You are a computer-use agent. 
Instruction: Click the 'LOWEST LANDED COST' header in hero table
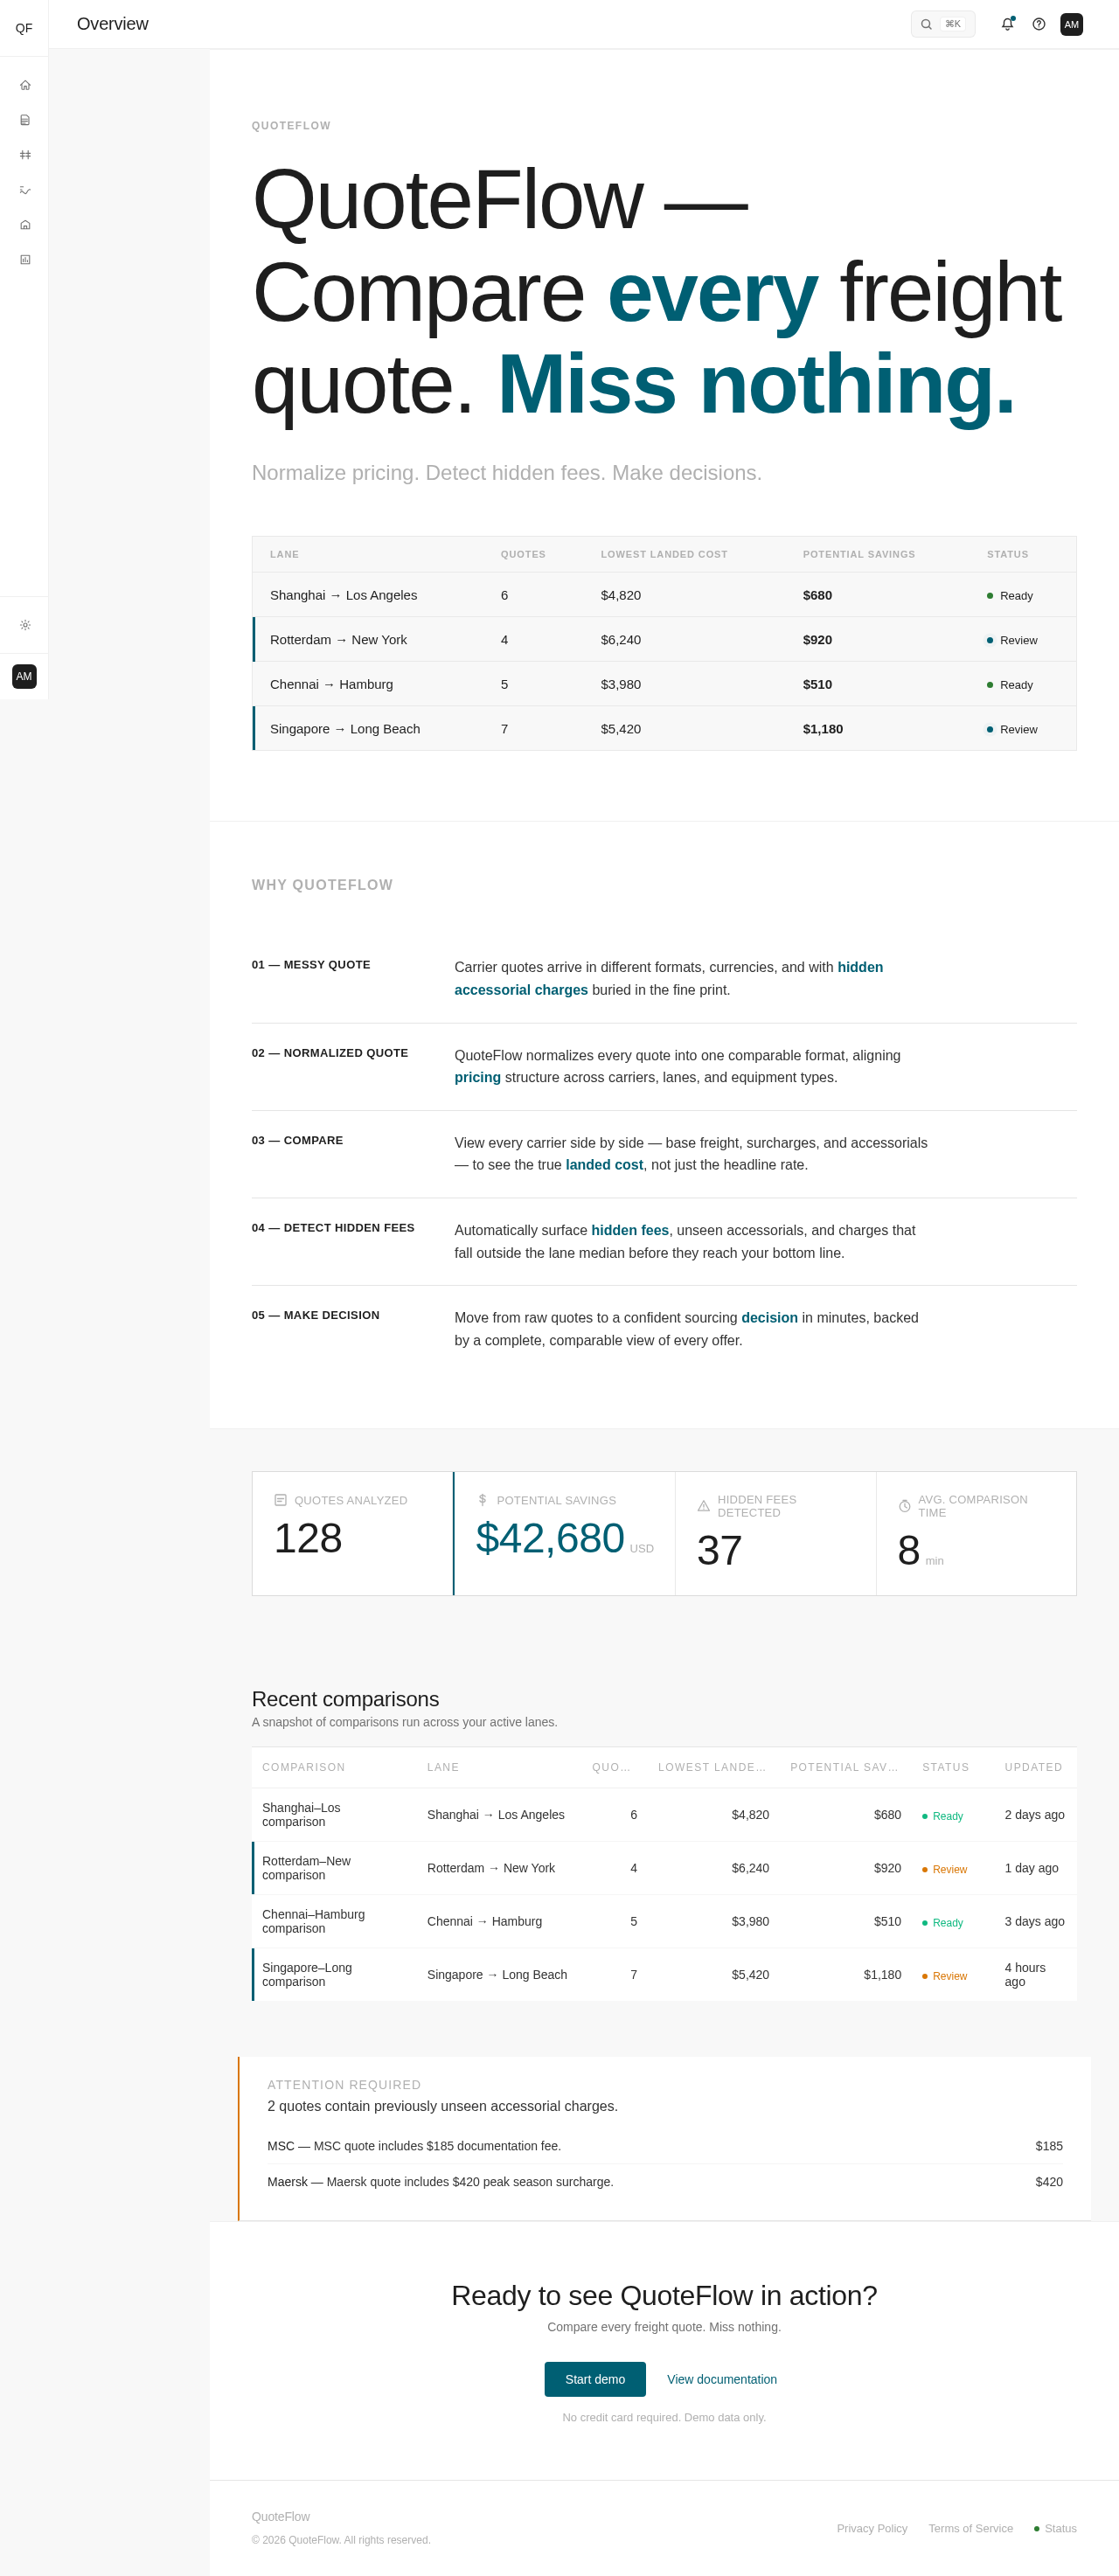tap(664, 554)
